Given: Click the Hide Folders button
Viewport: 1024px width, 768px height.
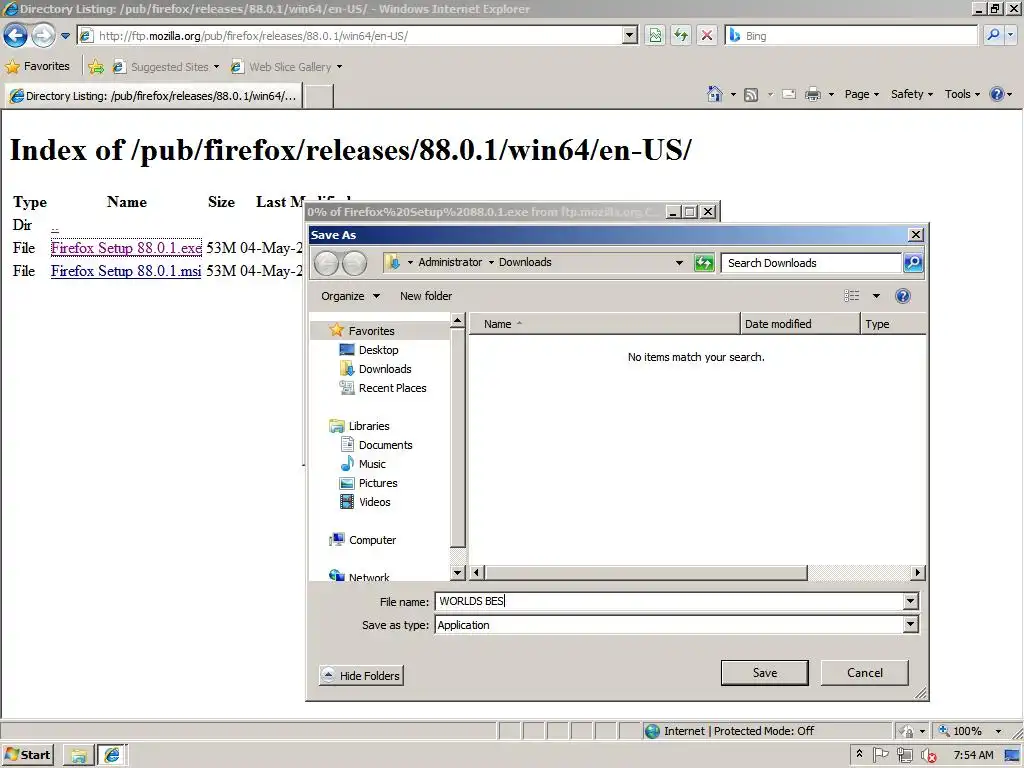Looking at the screenshot, I should click(361, 675).
